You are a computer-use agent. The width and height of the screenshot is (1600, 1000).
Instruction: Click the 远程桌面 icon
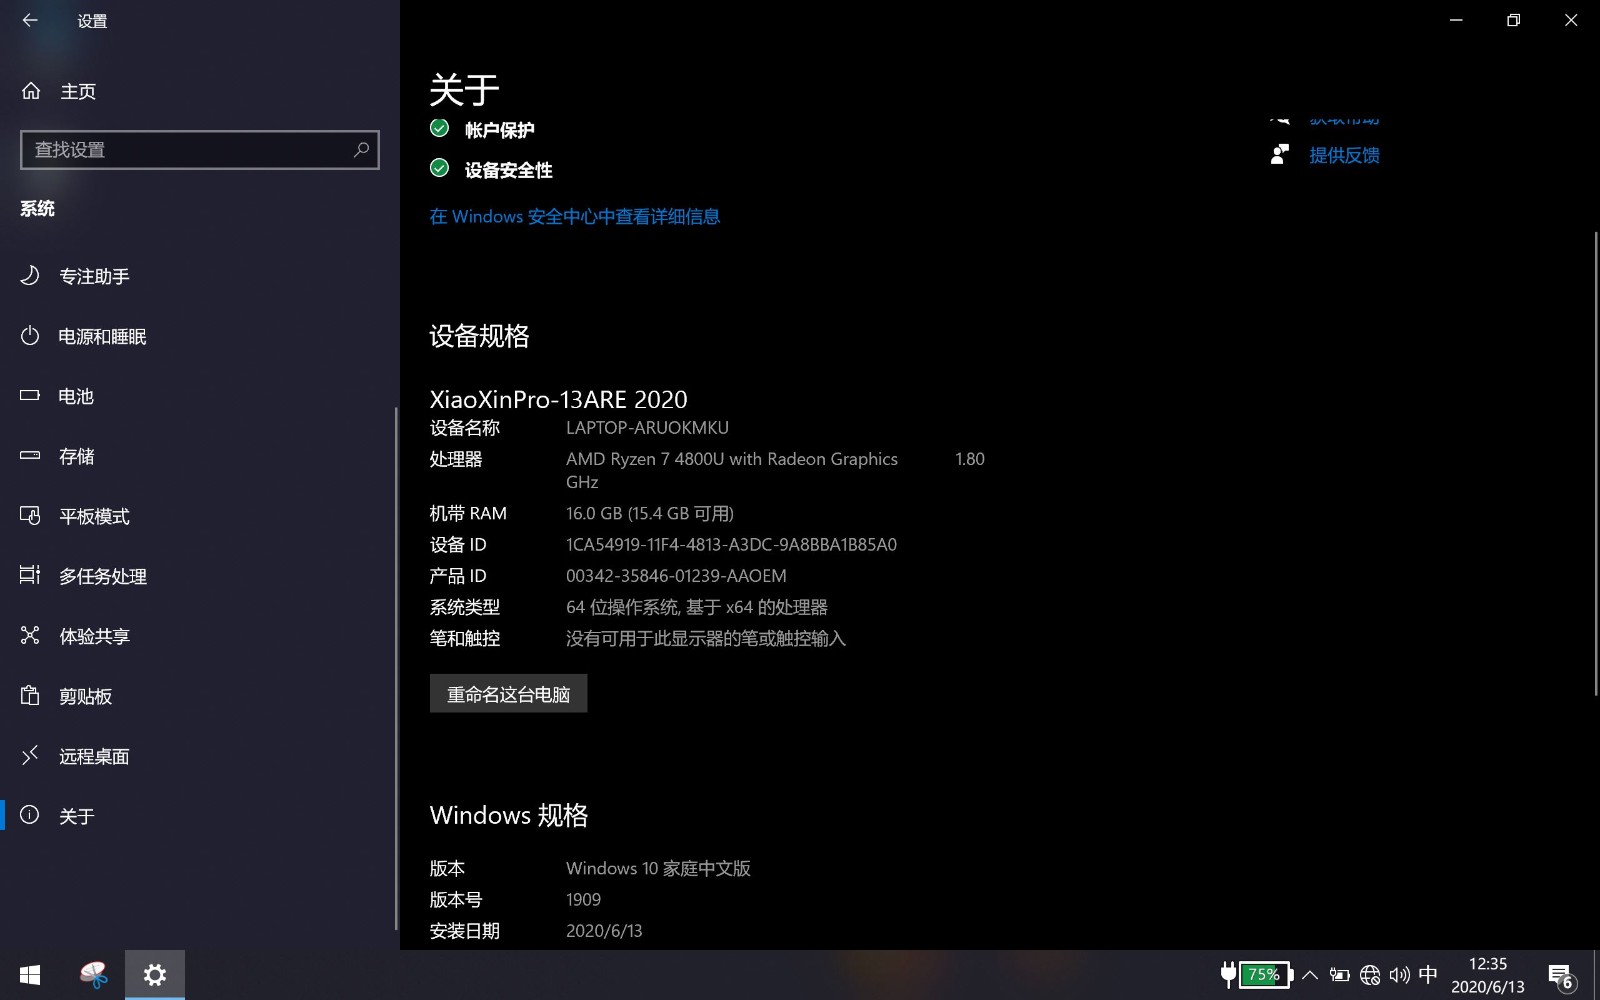(x=30, y=755)
